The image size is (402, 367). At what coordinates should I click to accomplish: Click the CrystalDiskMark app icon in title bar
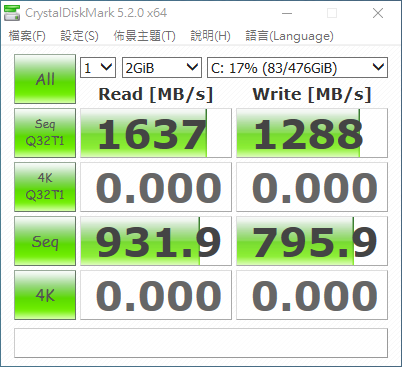coord(12,13)
